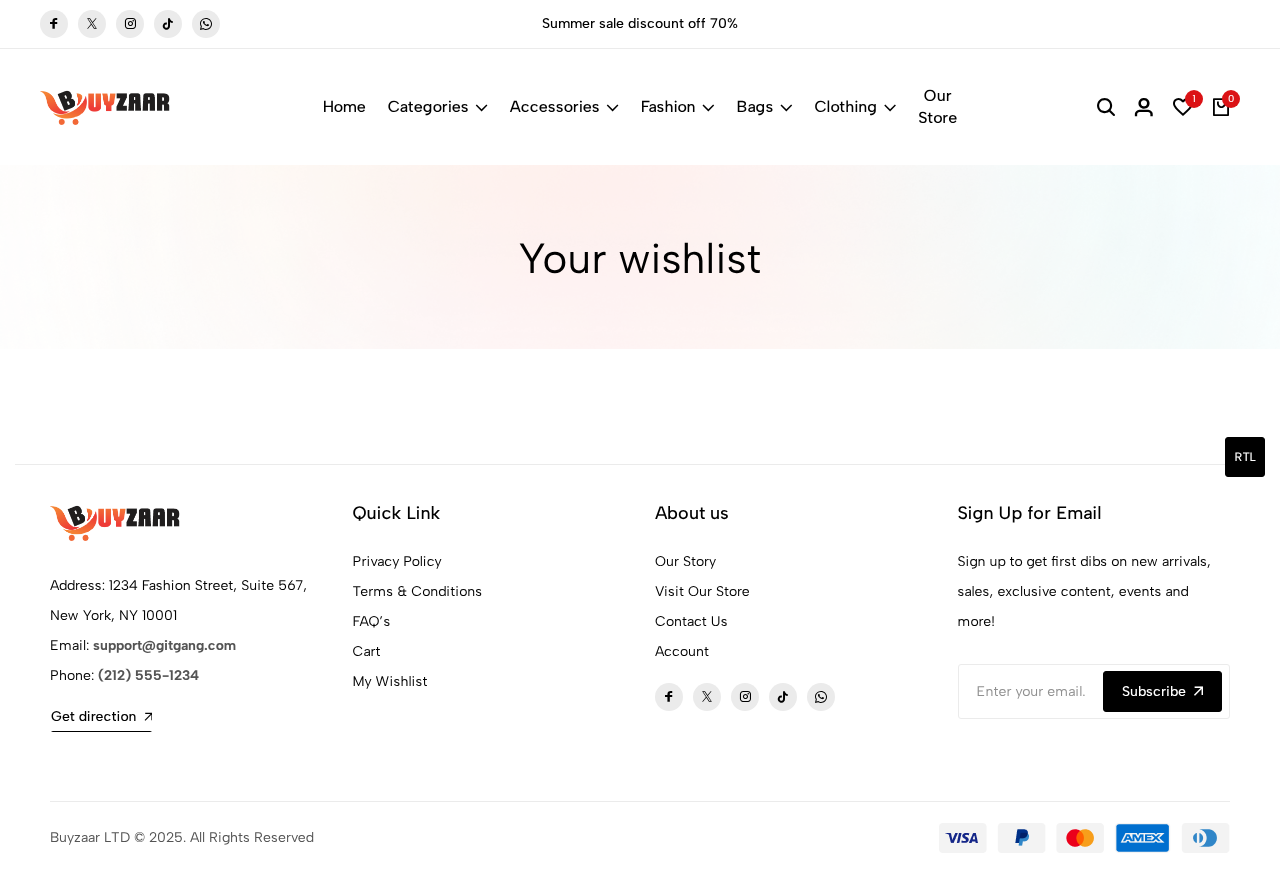Viewport: 1280px width, 873px height.
Task: Focus the email input field
Action: tap(1031, 691)
